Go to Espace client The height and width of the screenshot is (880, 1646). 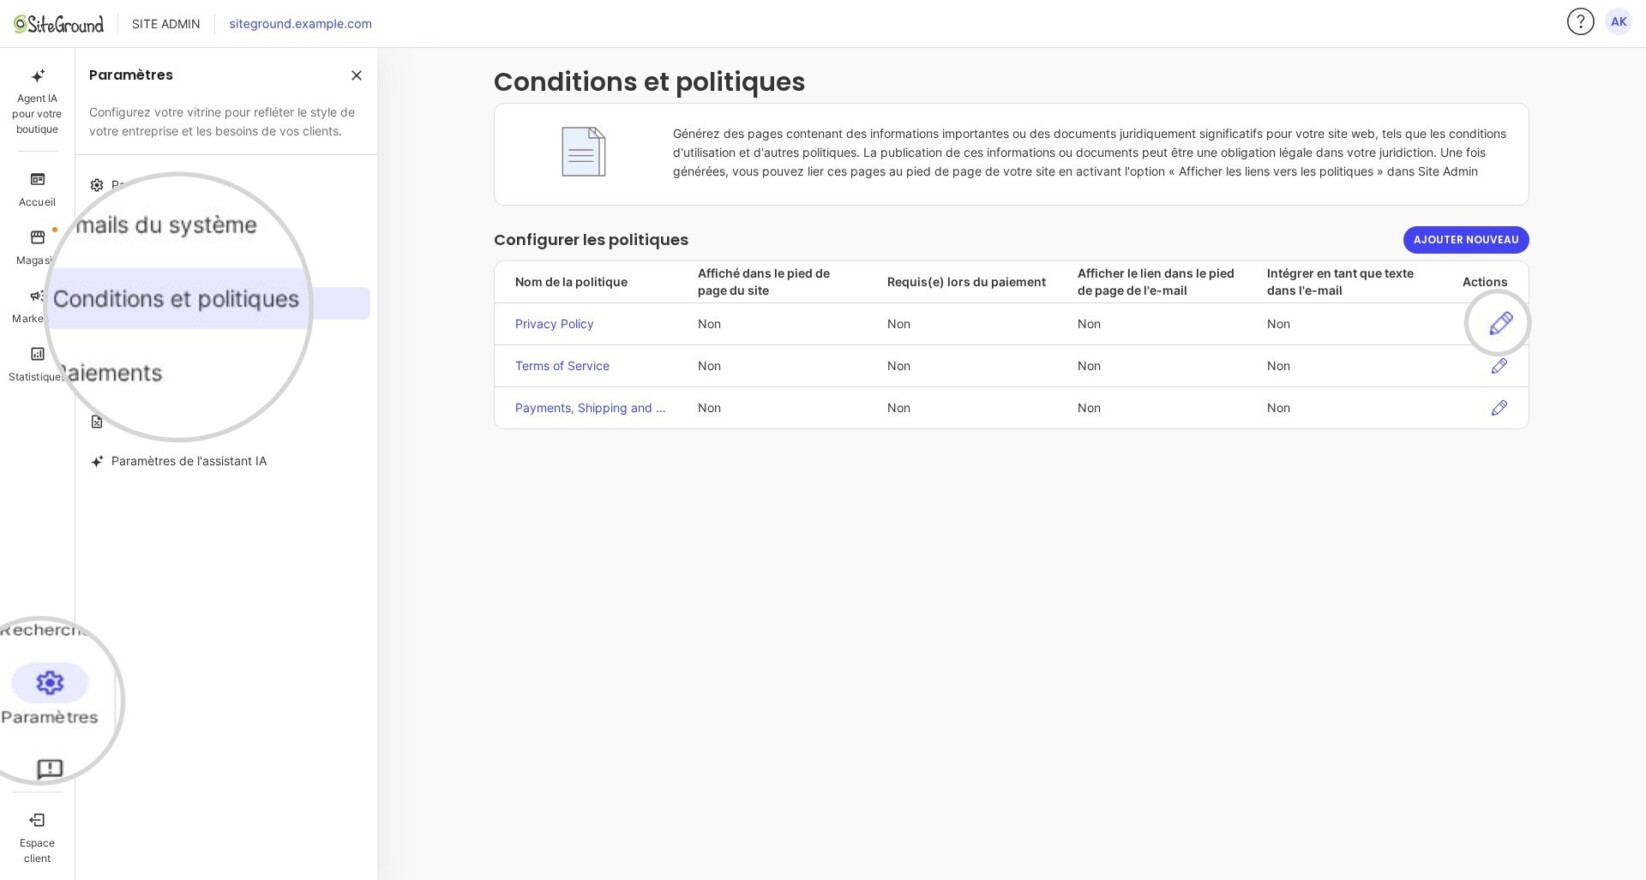point(37,838)
